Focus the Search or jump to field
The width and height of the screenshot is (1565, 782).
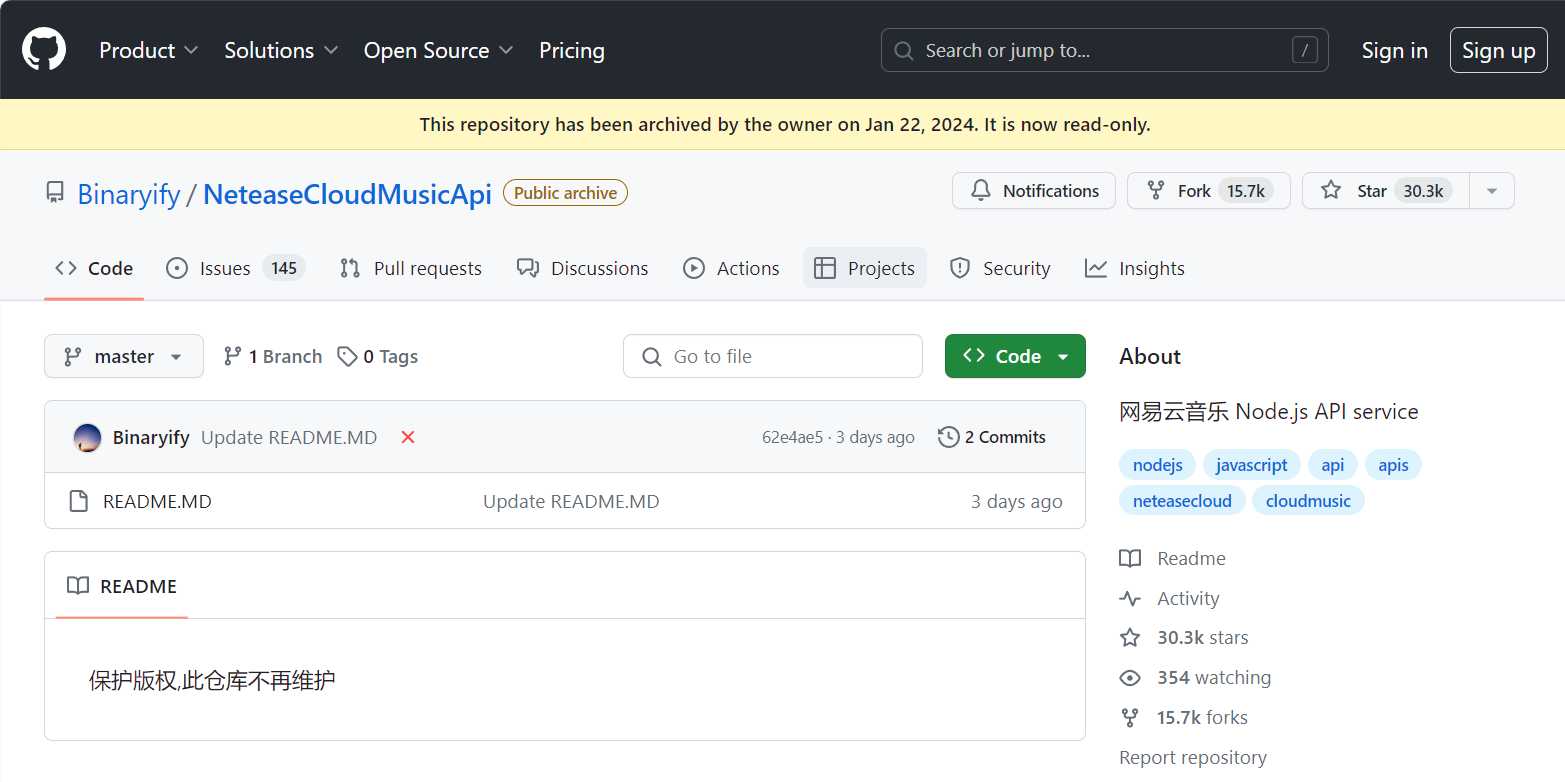(x=1104, y=50)
